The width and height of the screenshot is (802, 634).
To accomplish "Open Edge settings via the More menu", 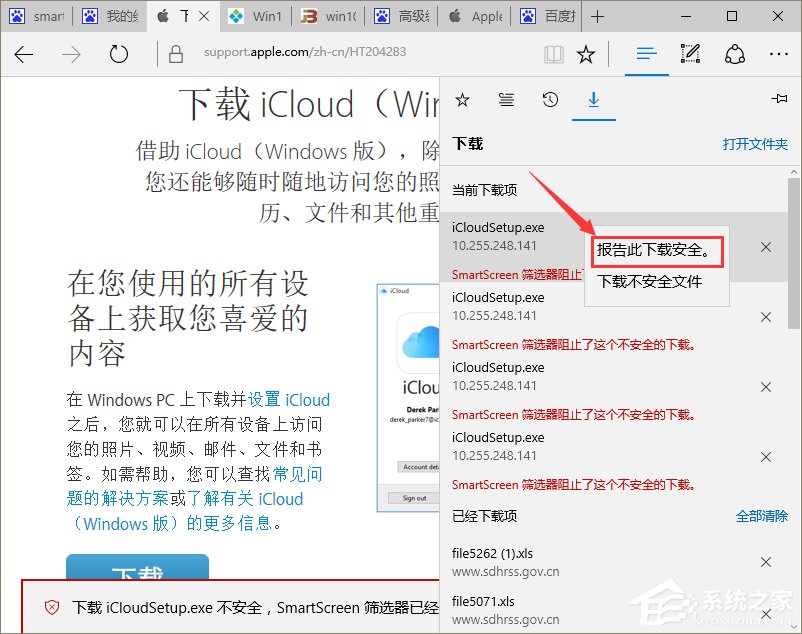I will pyautogui.click(x=779, y=54).
